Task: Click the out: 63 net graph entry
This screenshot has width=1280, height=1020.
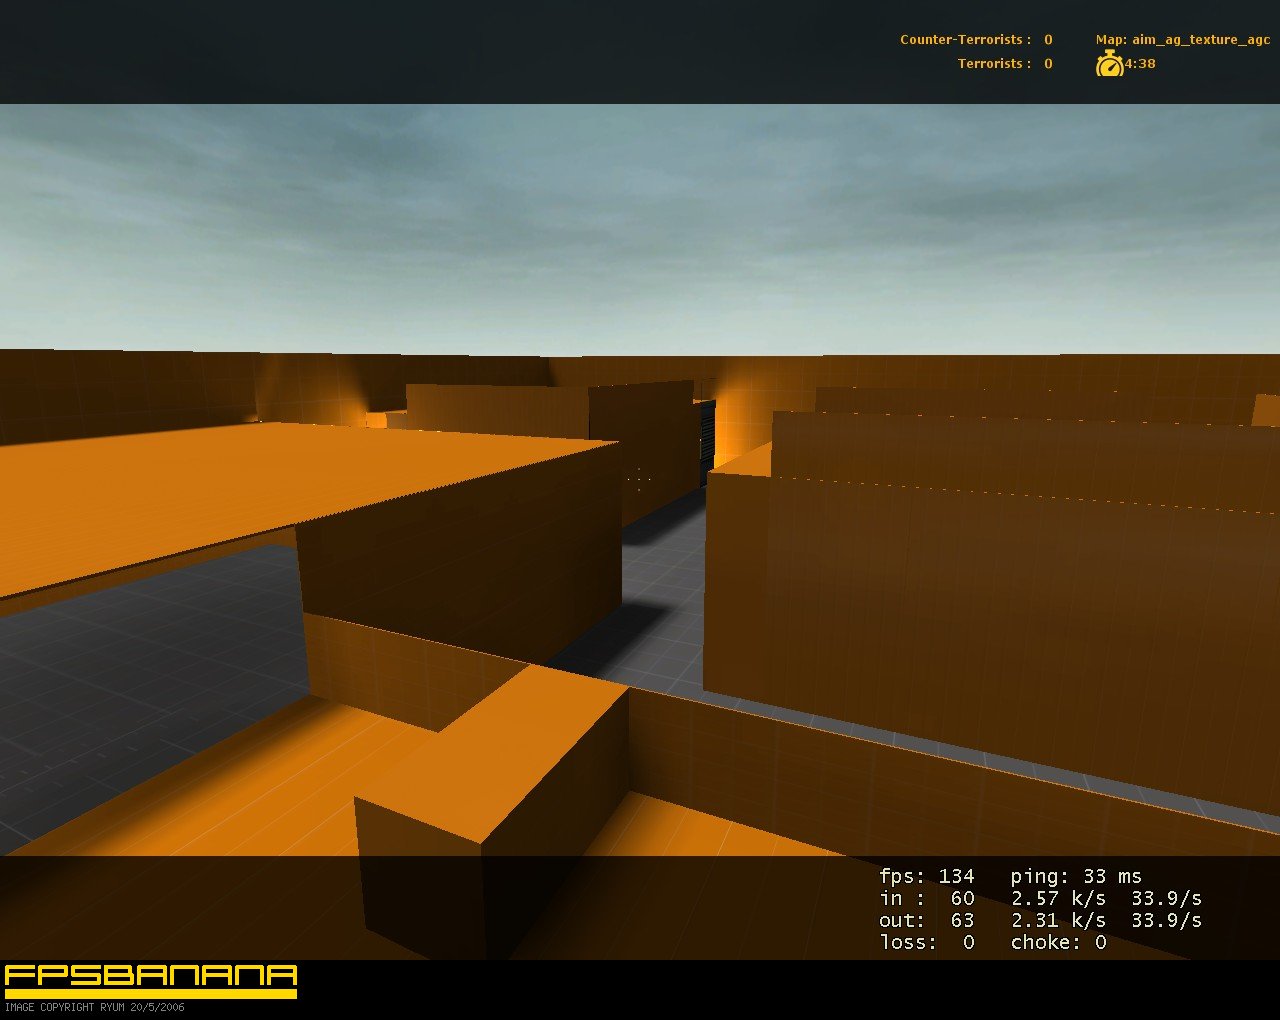Action: point(926,920)
